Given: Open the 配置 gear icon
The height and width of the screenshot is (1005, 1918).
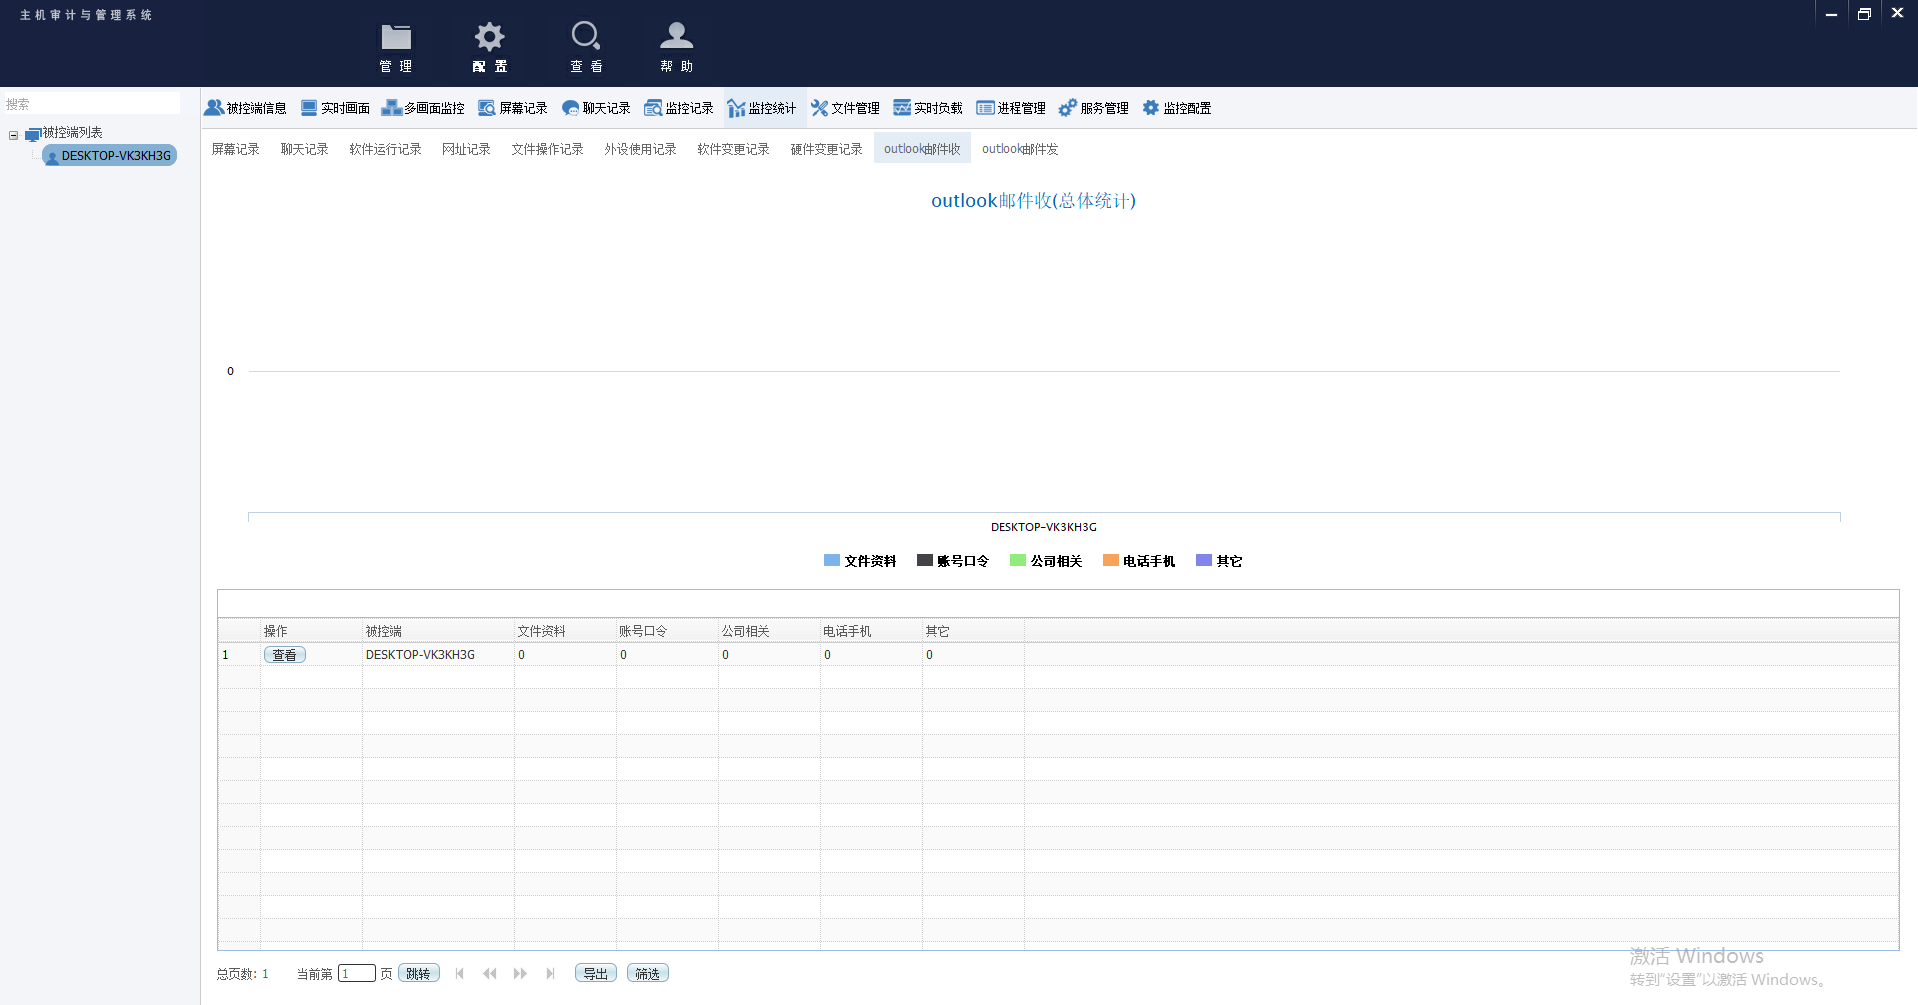Looking at the screenshot, I should tap(489, 47).
